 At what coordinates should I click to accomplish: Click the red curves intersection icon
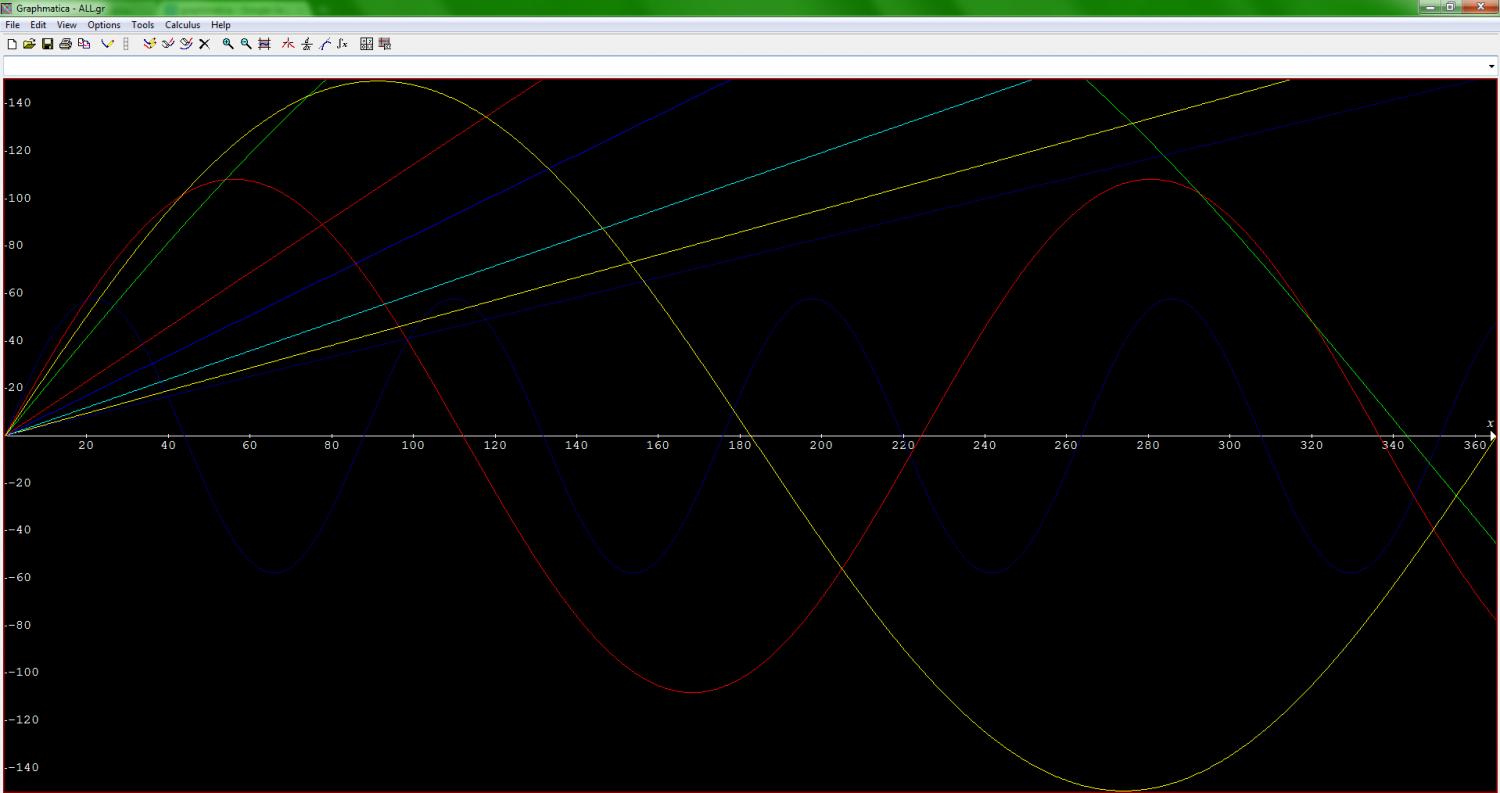point(288,44)
